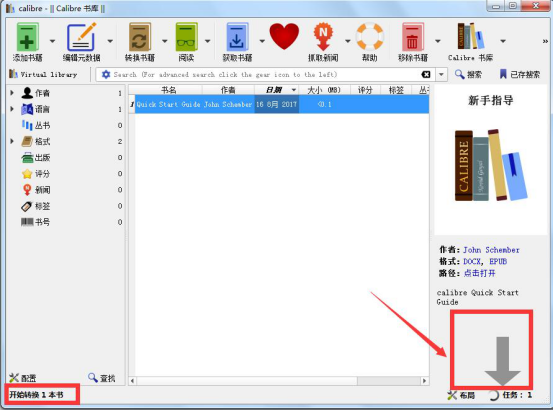The width and height of the screenshot is (554, 411).
Task: Expand the 语言 languages tree node arrow
Action: (x=12, y=109)
